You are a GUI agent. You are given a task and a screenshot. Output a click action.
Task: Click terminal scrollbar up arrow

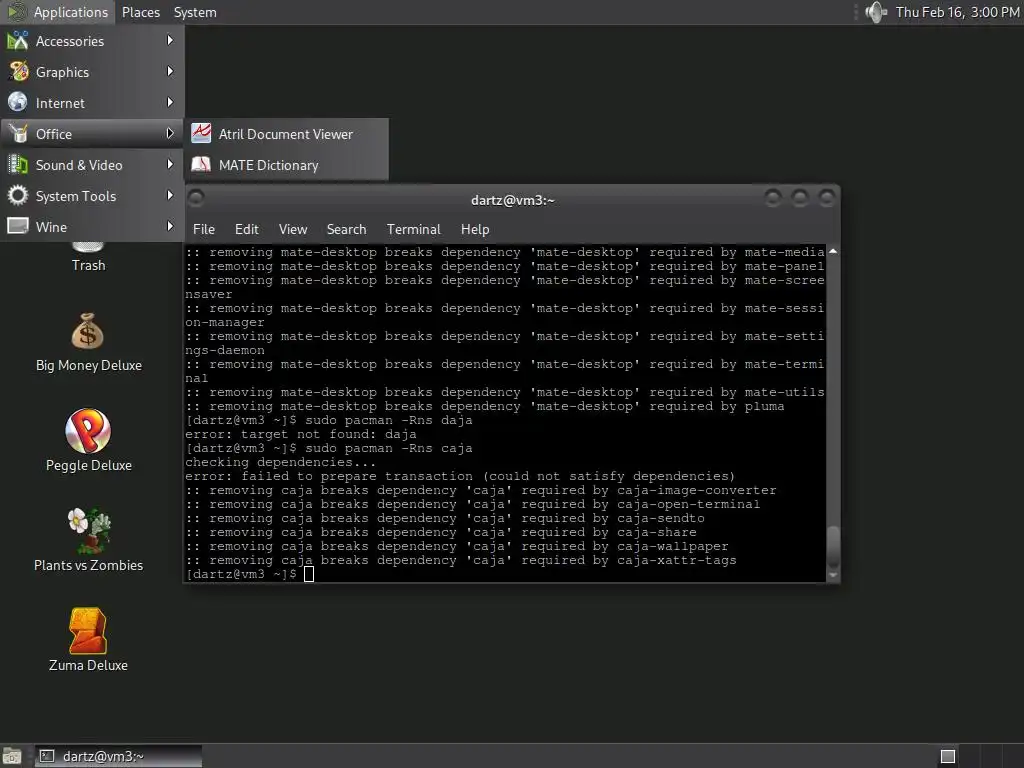pos(833,251)
